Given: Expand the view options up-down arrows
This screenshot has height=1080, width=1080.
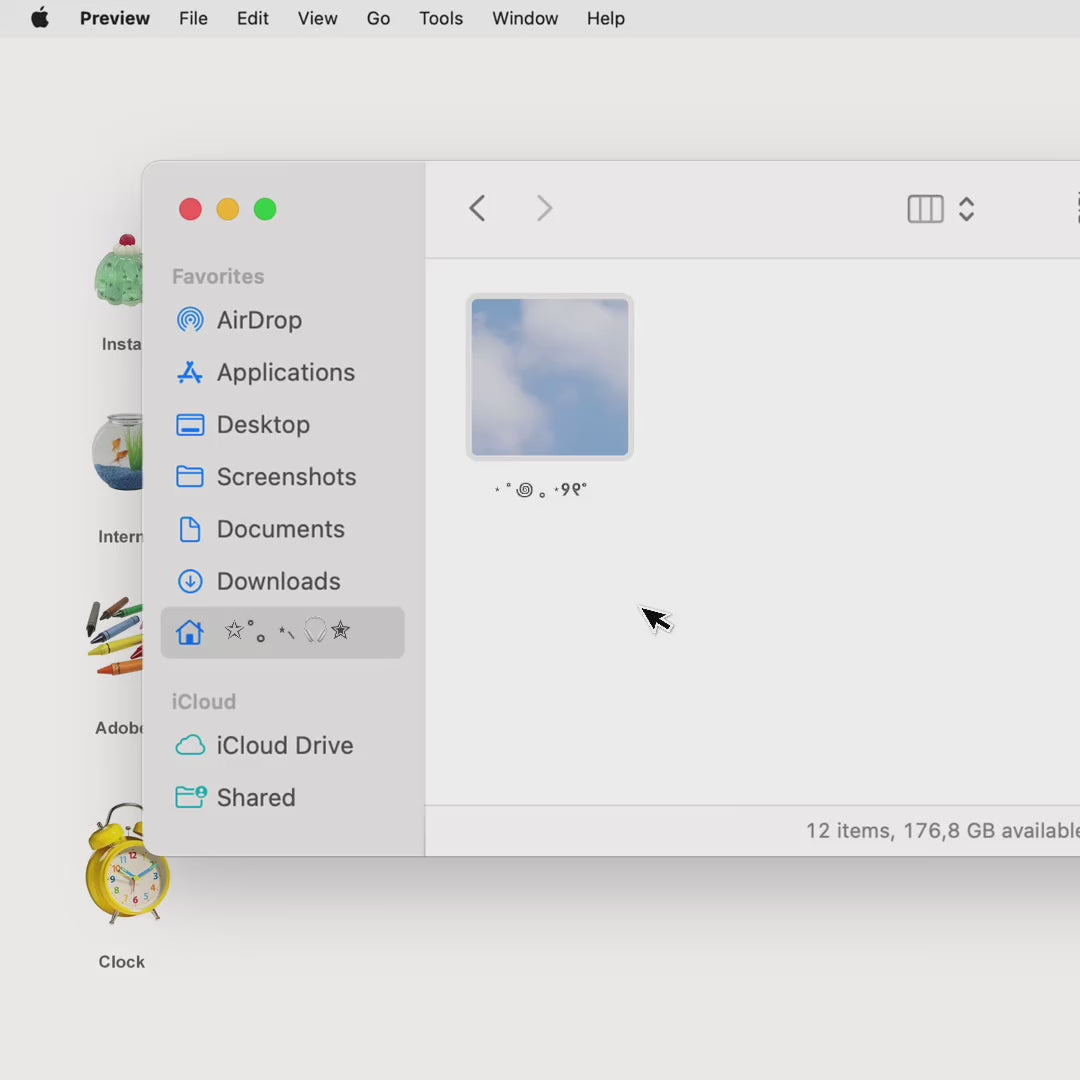Looking at the screenshot, I should pos(966,209).
